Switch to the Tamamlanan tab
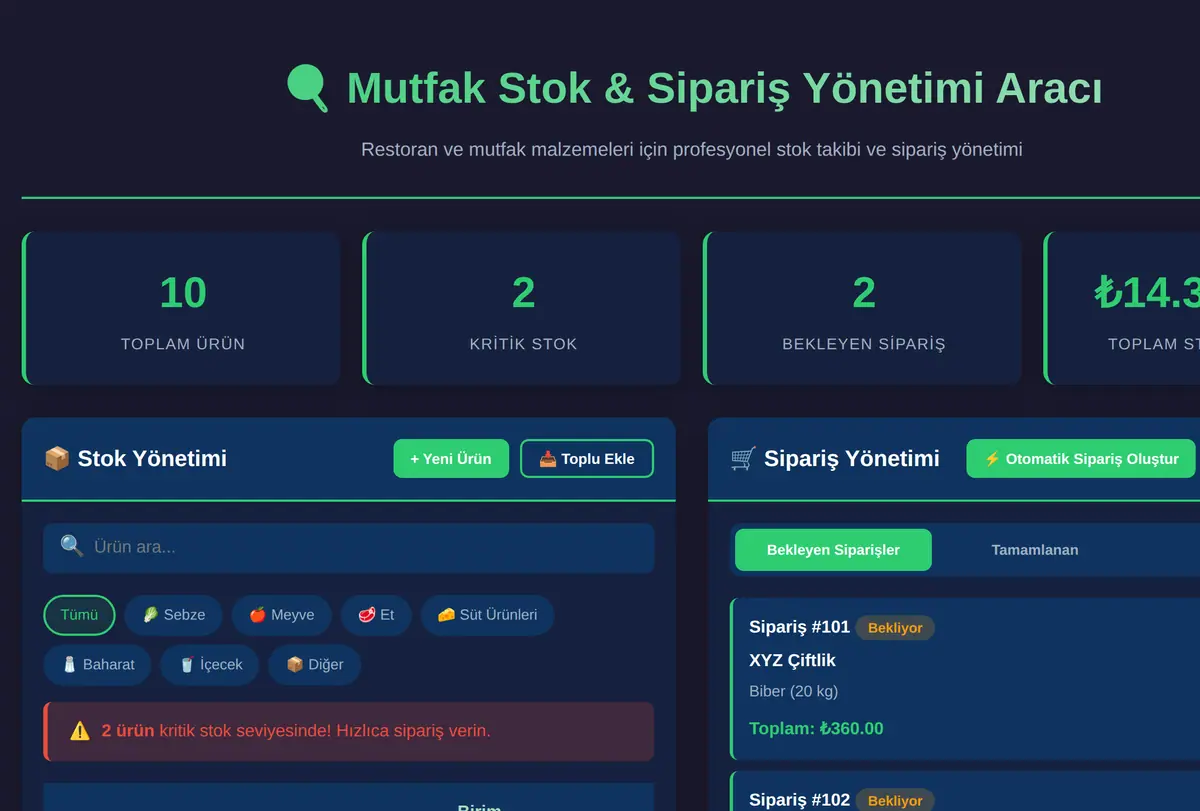This screenshot has width=1200, height=811. (x=1035, y=550)
